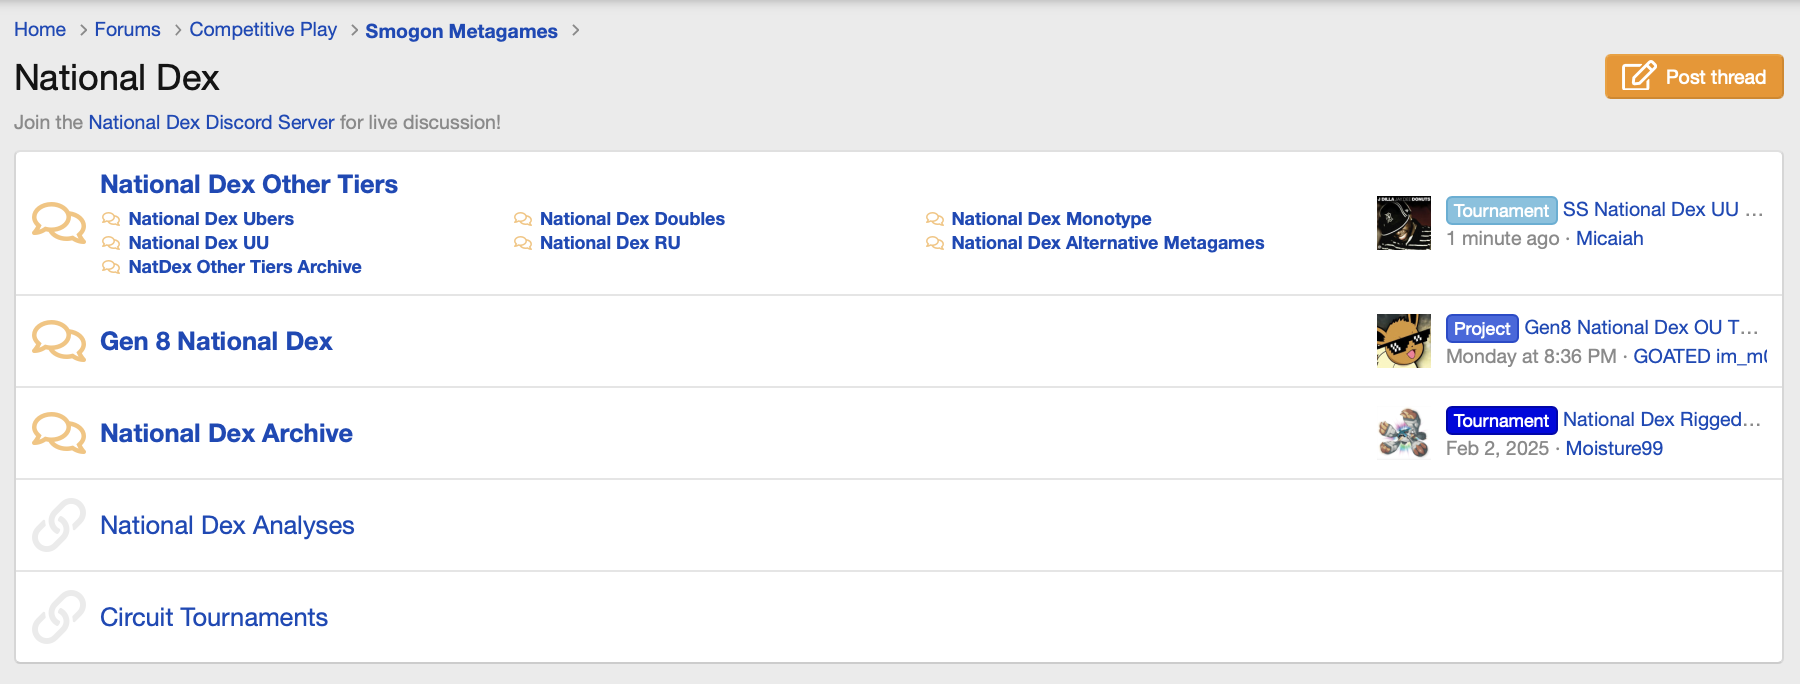Click the forum icon beside Gen 8 National Dex
Viewport: 1800px width, 684px height.
(x=59, y=341)
